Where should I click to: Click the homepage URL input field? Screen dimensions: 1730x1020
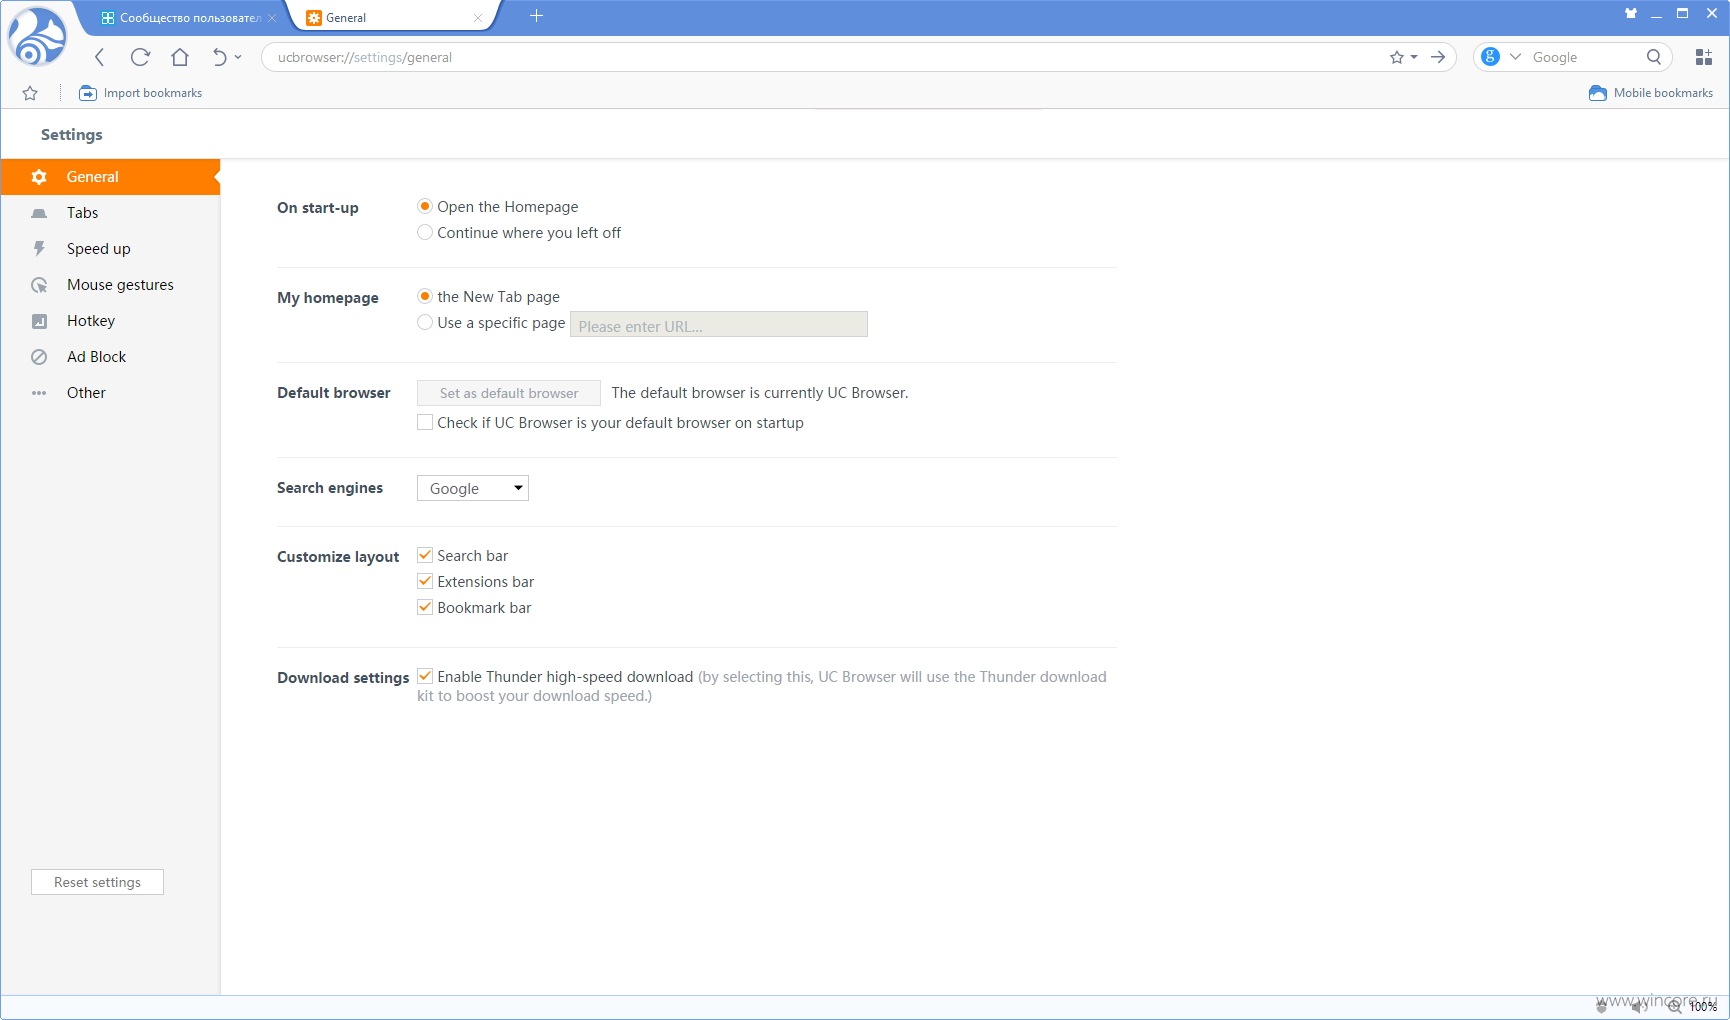click(x=719, y=325)
